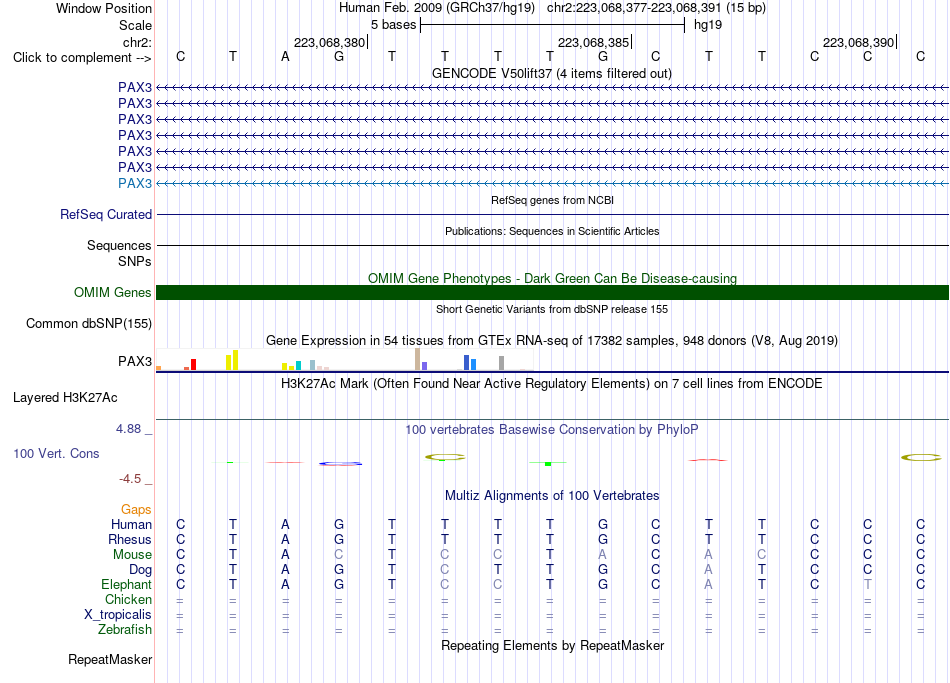Click the 4.88 upper conservation scale value
The image size is (950, 683).
[128, 429]
